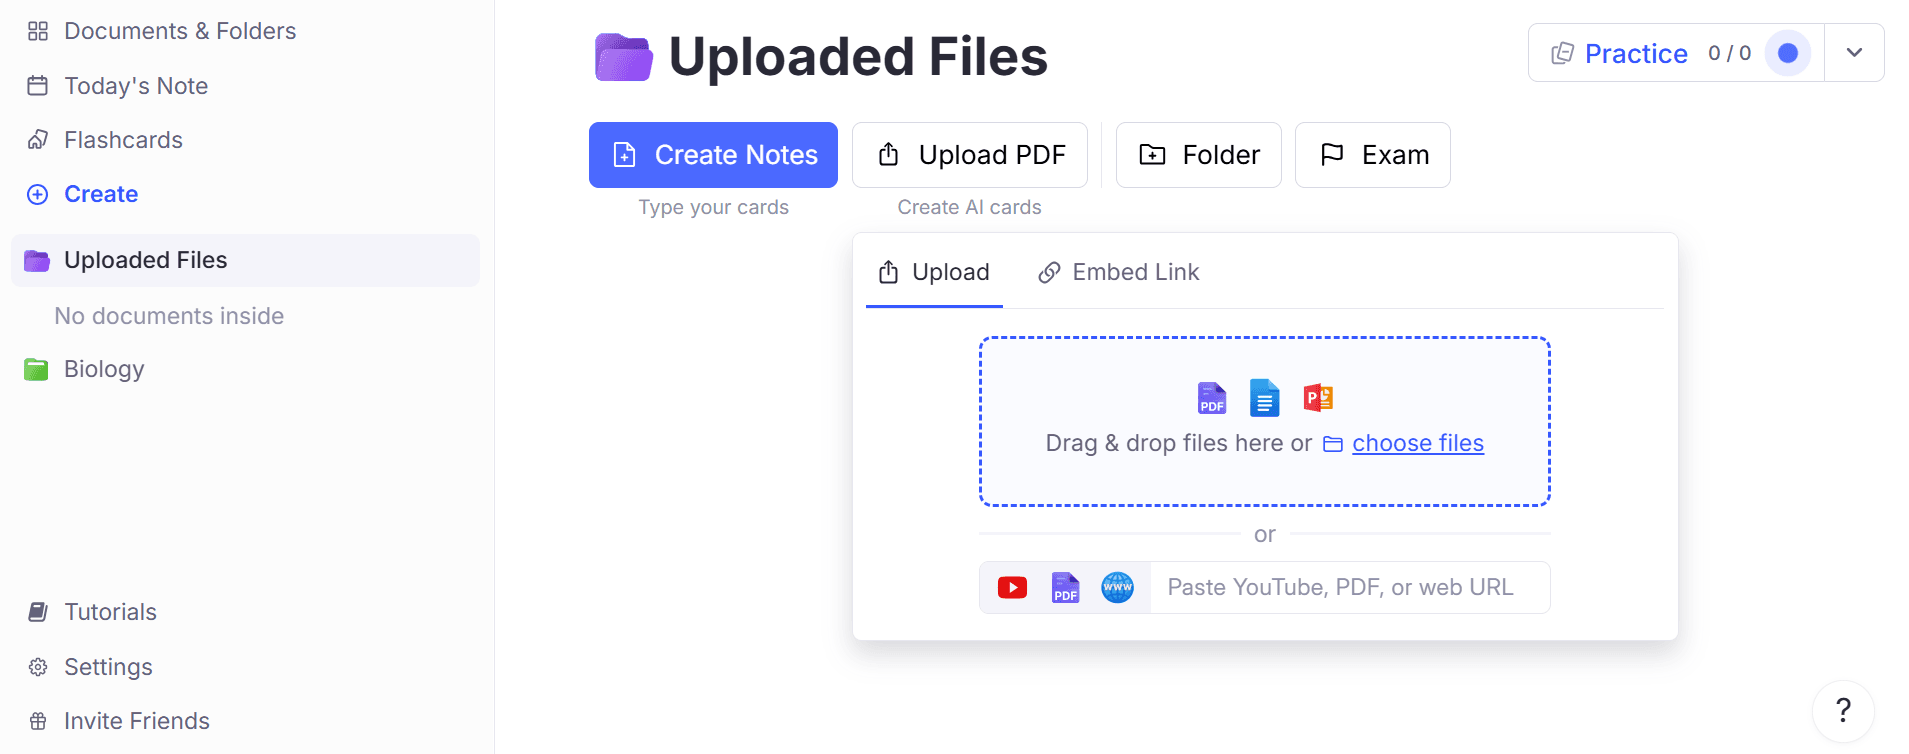Open Documents & Folders in sidebar
Screen dimensions: 1909x754
point(162,31)
